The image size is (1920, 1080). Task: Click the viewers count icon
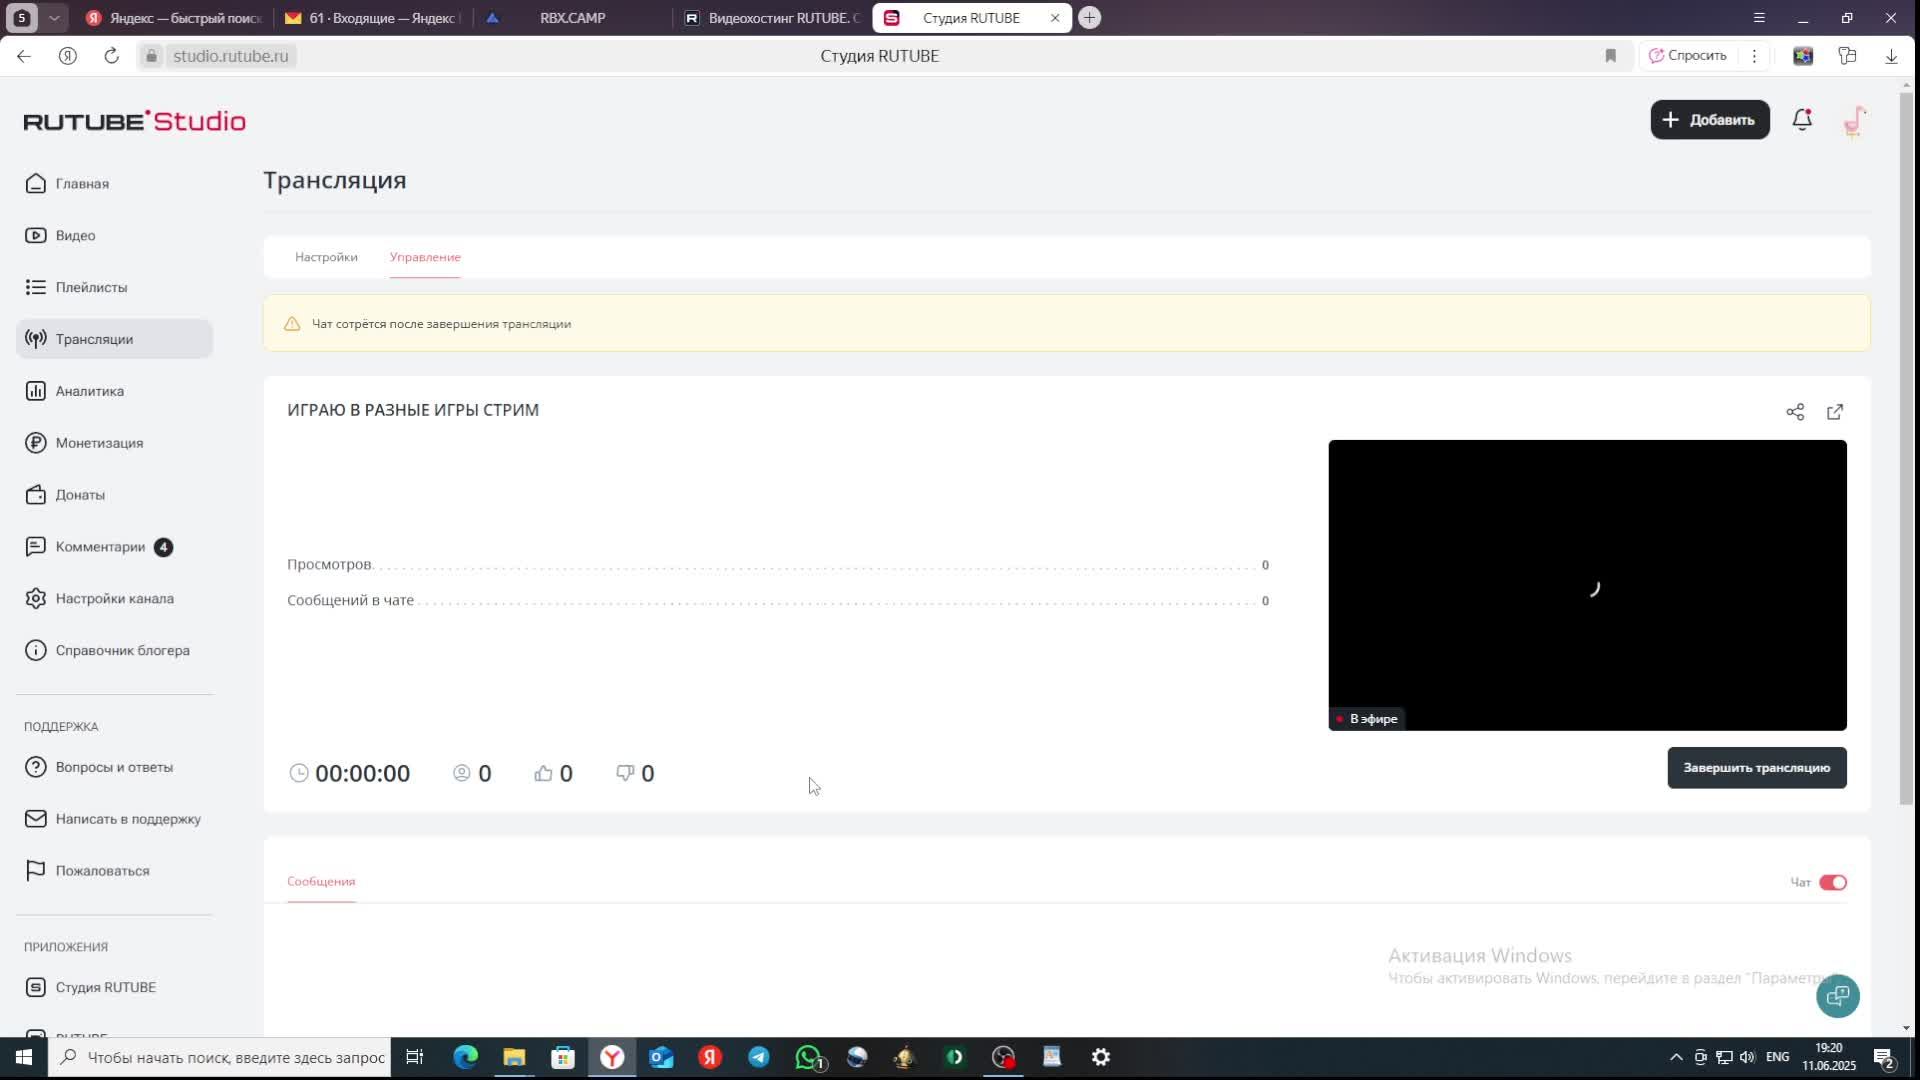(461, 773)
